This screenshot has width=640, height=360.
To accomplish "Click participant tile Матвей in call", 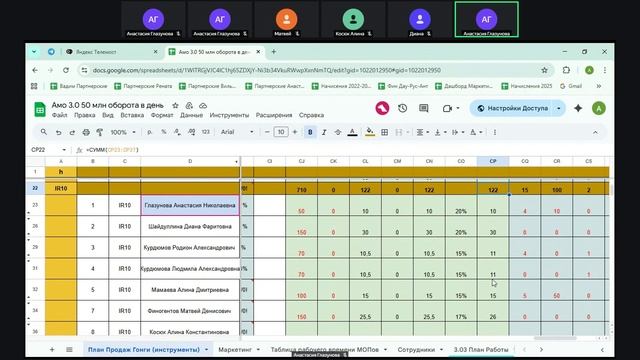I will pos(287,20).
